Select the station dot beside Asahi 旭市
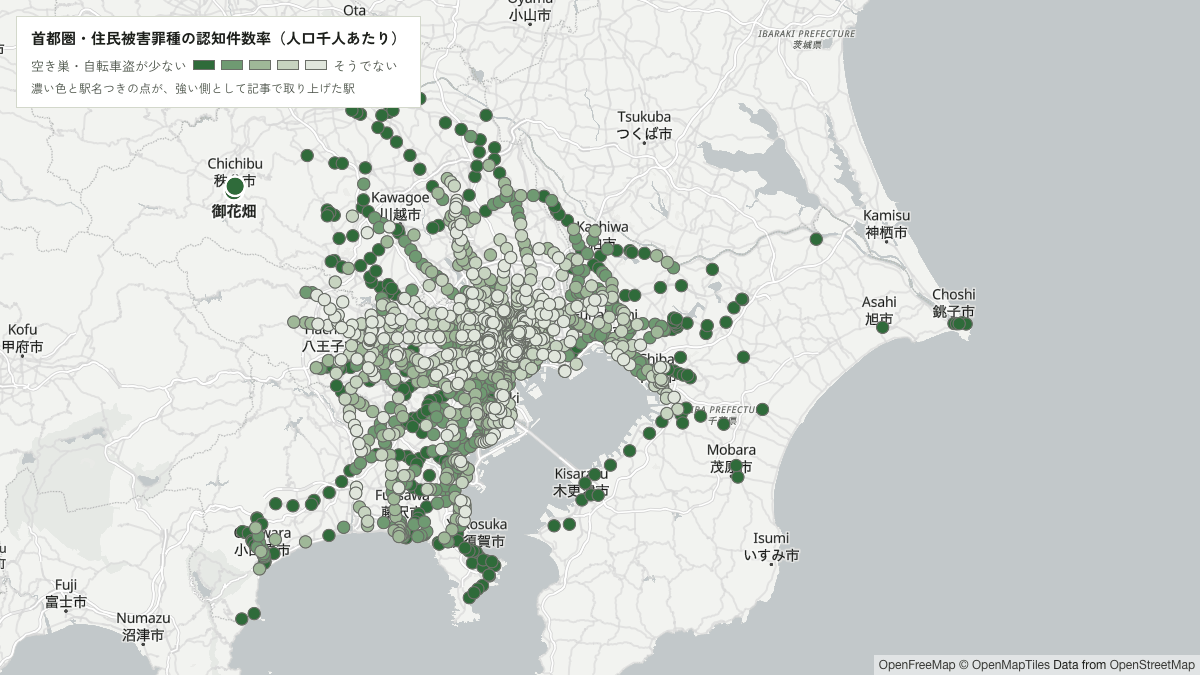This screenshot has height=675, width=1200. (x=883, y=327)
